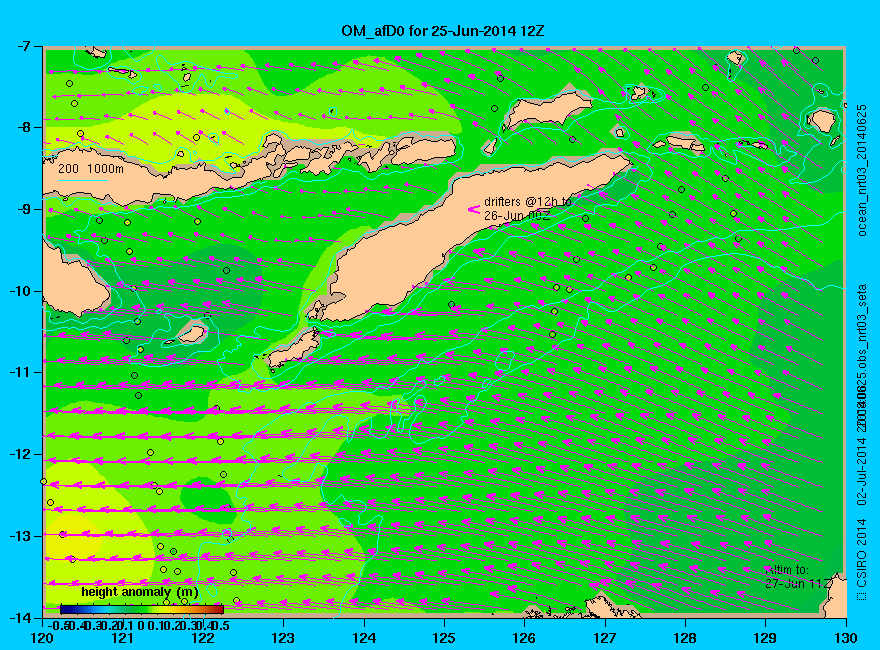Click the latitude label "-12"
The image size is (880, 650).
[x=19, y=454]
